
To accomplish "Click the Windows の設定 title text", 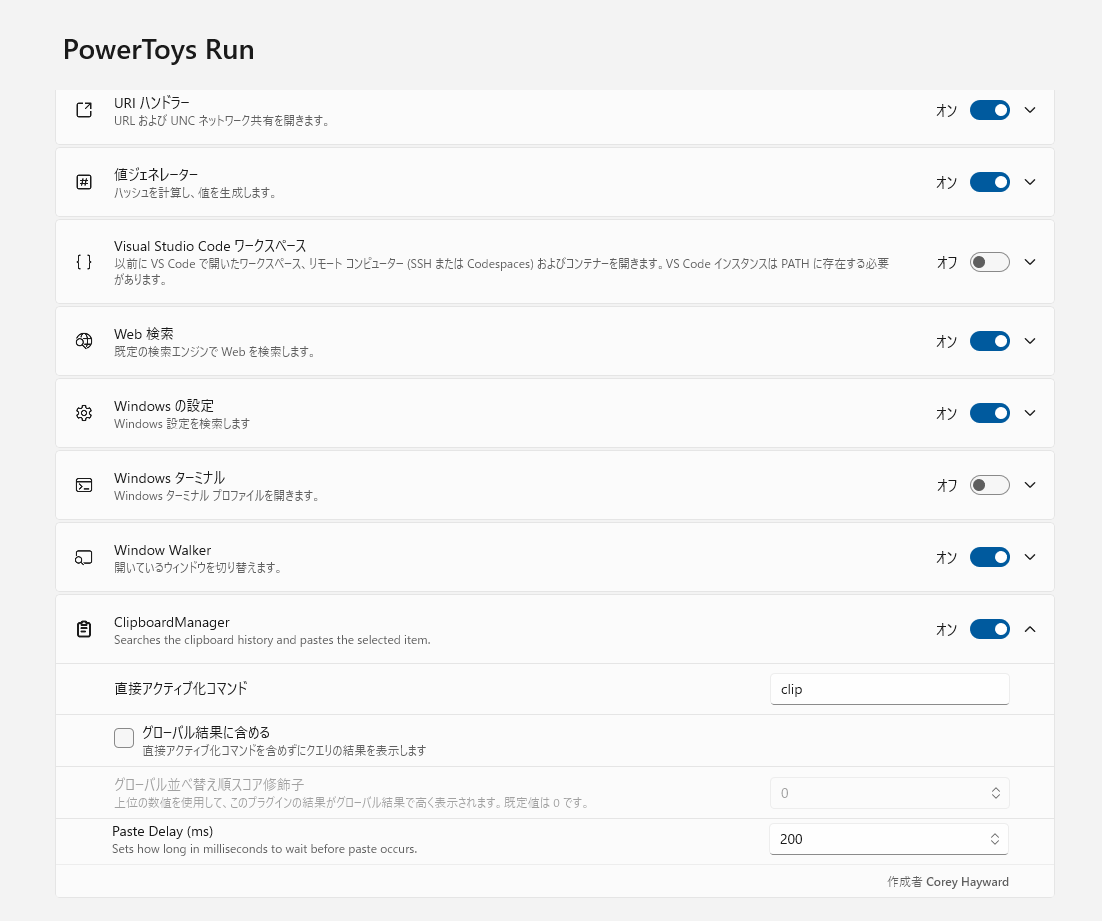I will coord(164,406).
